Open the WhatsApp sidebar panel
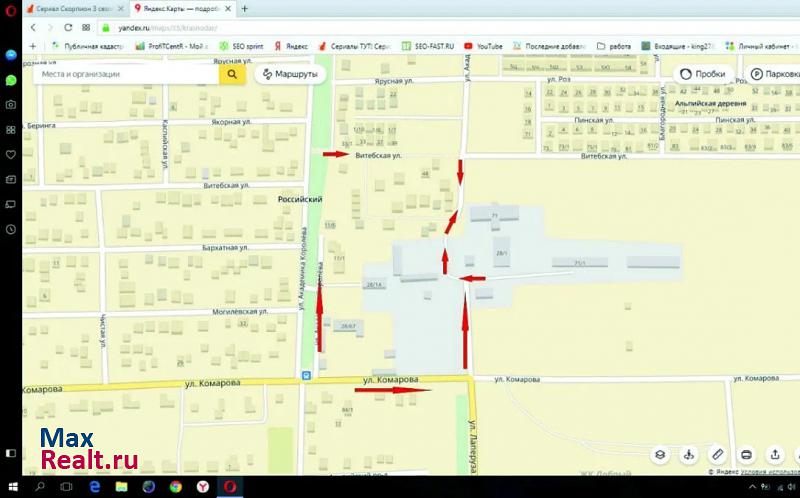 pos(11,79)
